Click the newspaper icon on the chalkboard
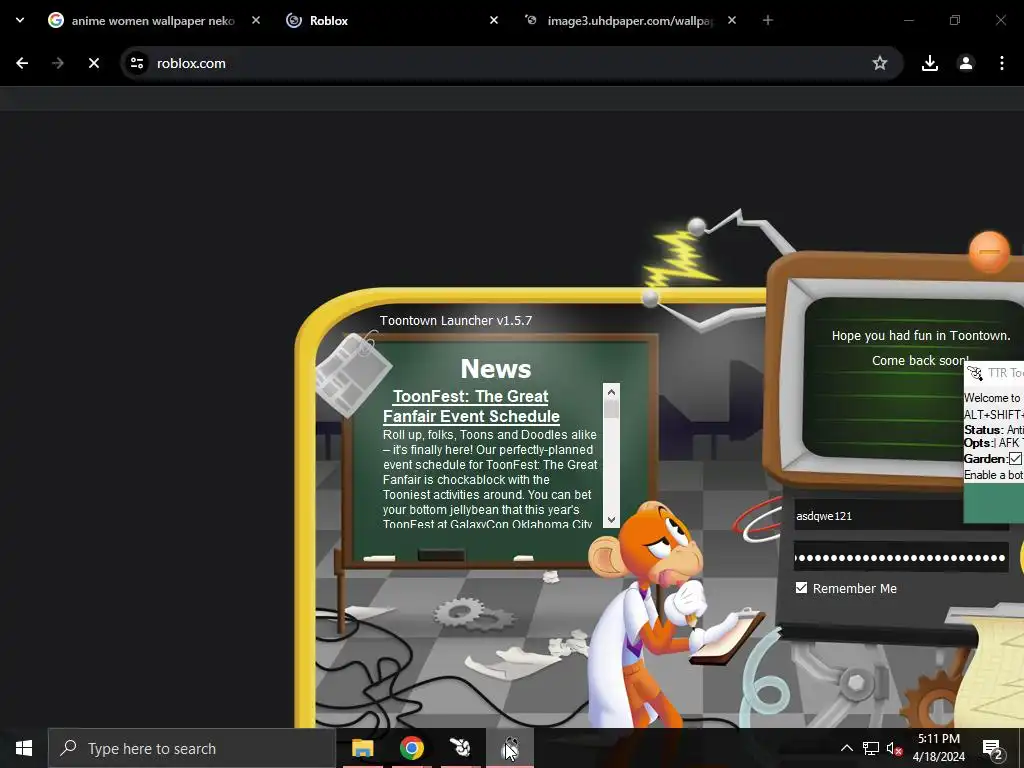This screenshot has height=768, width=1024. pyautogui.click(x=353, y=374)
